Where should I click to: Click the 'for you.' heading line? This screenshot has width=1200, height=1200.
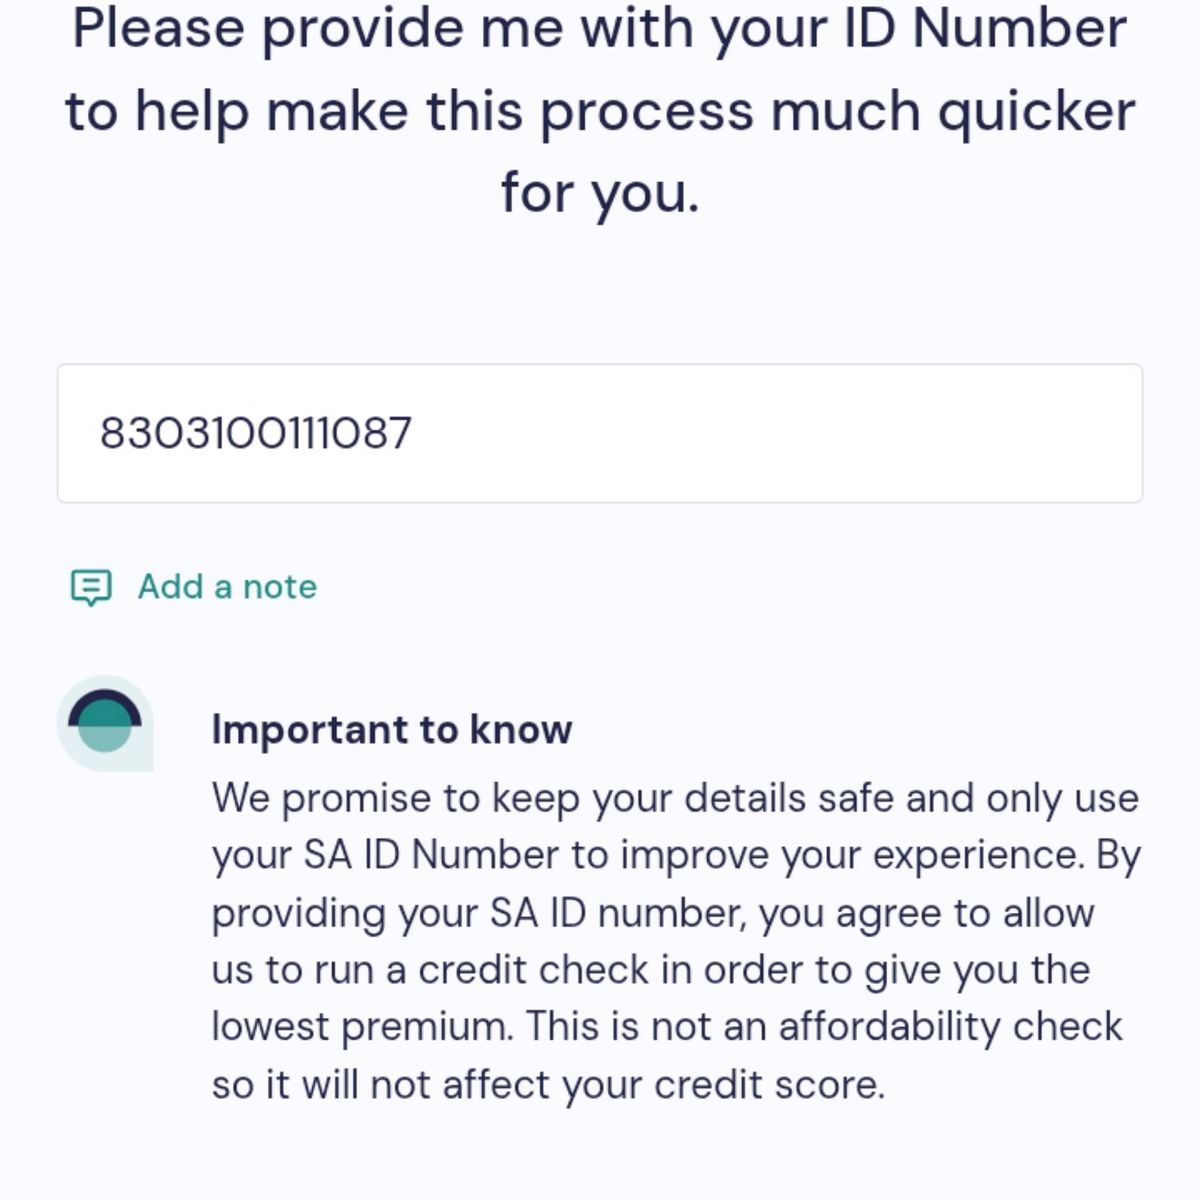click(x=600, y=192)
